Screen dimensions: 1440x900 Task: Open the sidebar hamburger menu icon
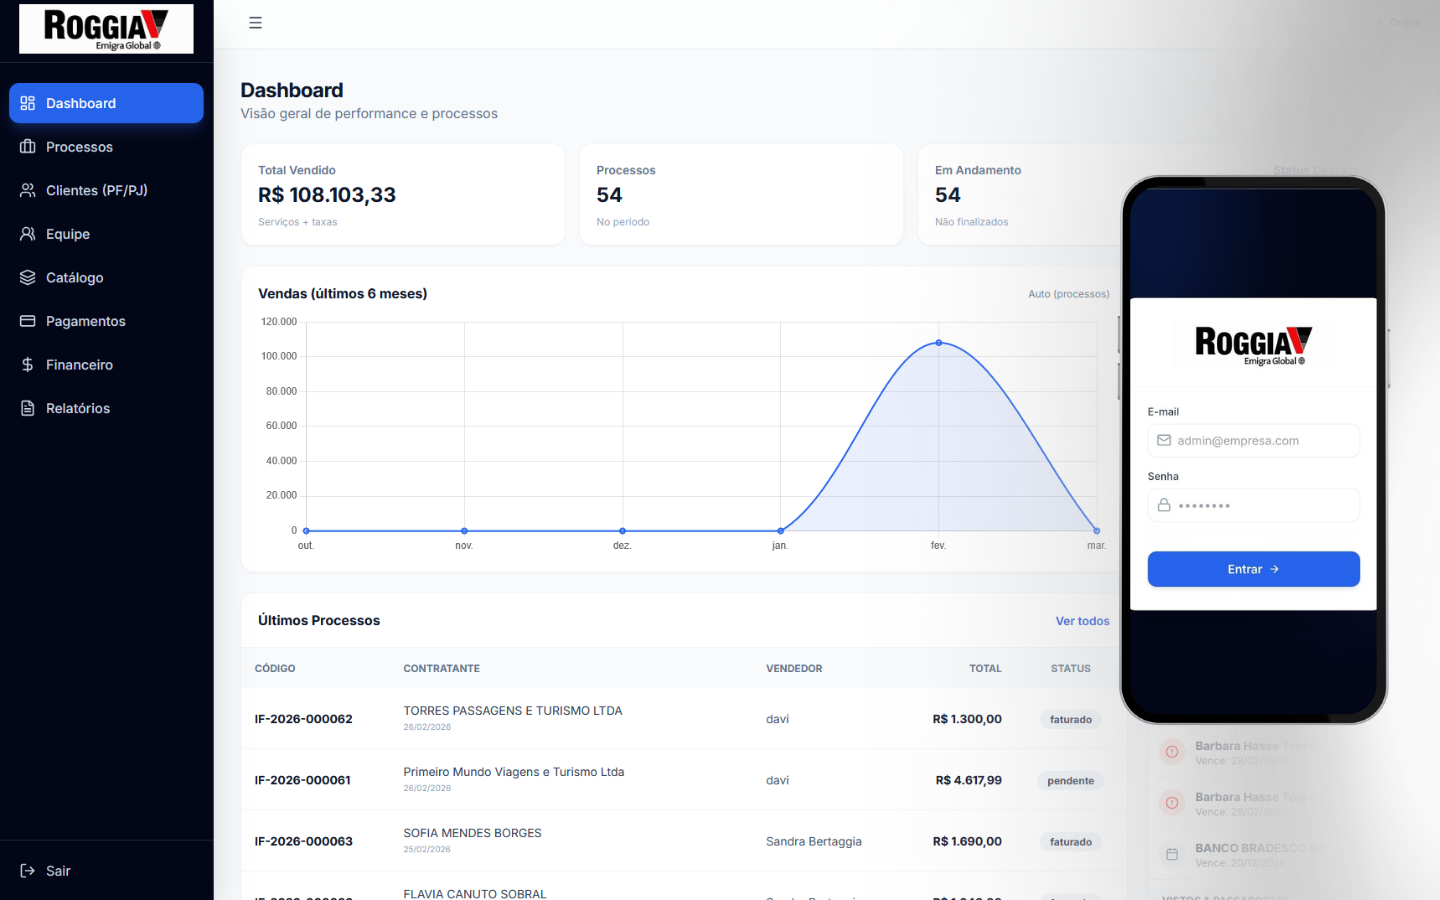click(x=255, y=22)
